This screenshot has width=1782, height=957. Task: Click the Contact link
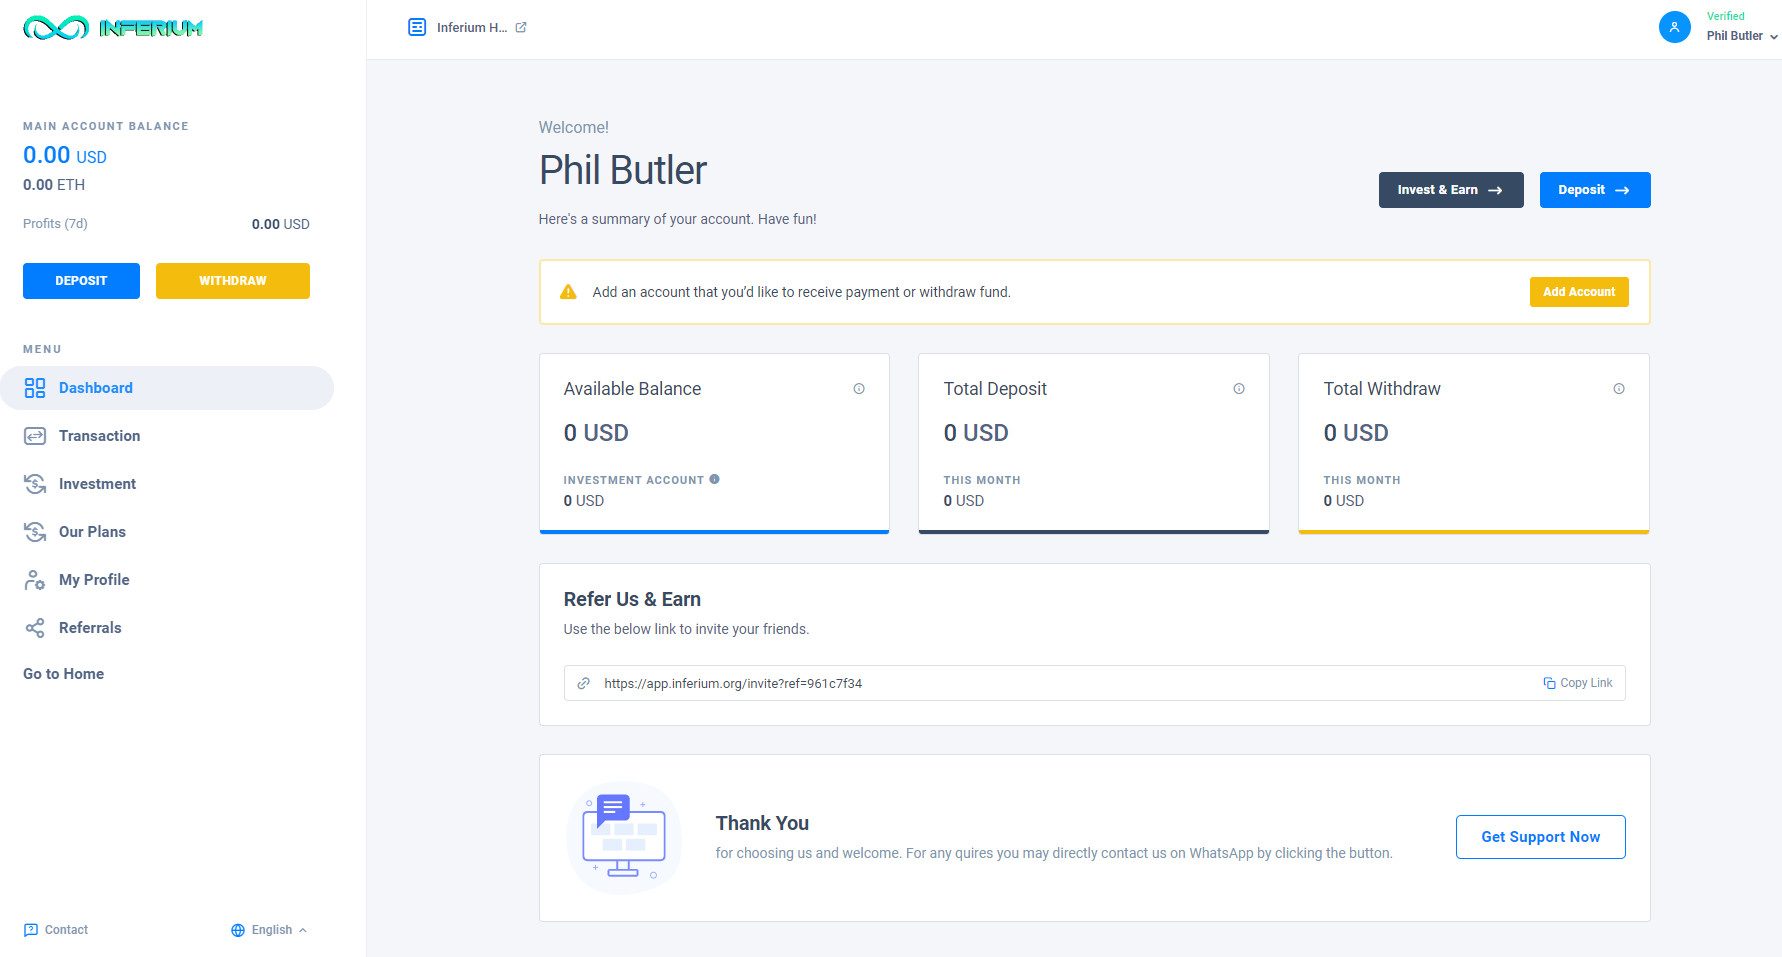[56, 930]
